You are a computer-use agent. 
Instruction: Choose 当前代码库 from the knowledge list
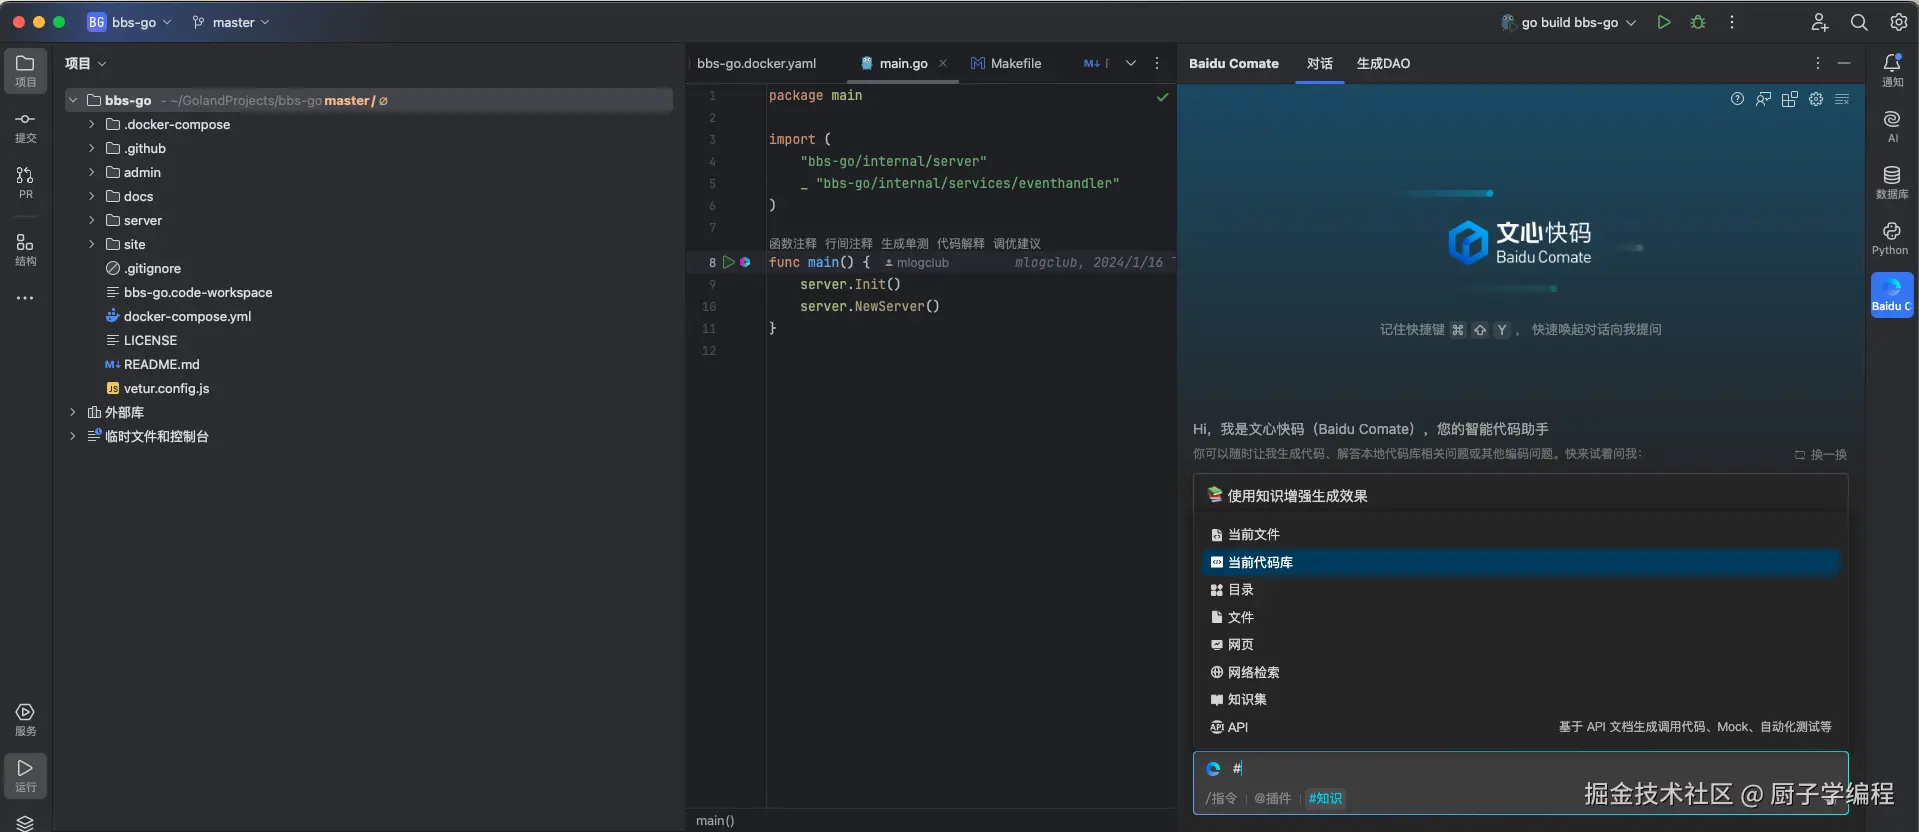coord(1520,562)
